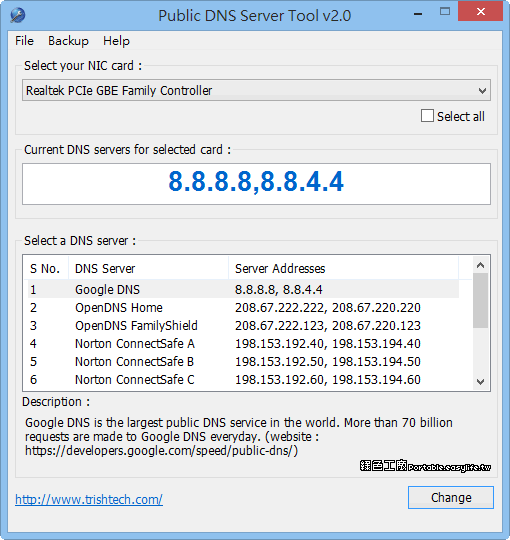This screenshot has width=510, height=540.
Task: Click the DNS Server column header
Action: (148, 268)
